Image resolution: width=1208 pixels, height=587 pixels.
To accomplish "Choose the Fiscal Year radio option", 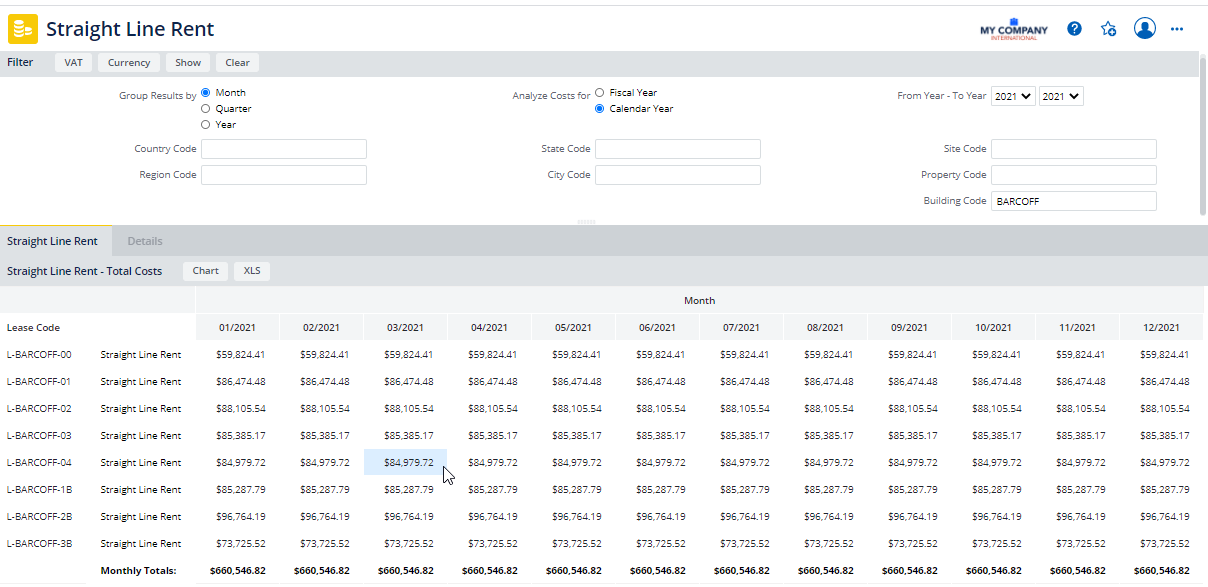I will tap(600, 92).
